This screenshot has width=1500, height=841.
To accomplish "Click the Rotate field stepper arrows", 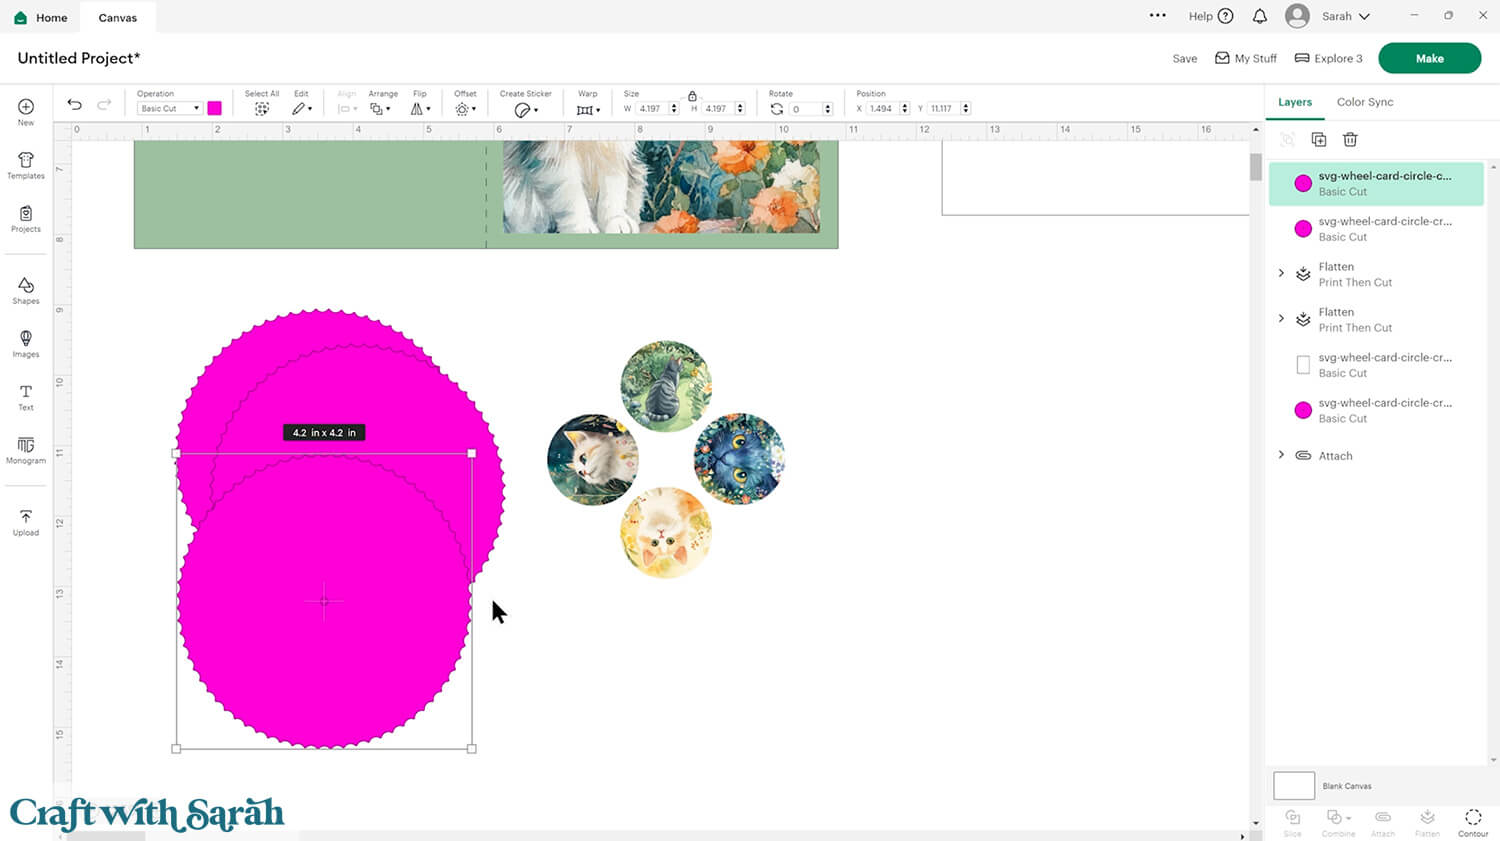I will 828,109.
